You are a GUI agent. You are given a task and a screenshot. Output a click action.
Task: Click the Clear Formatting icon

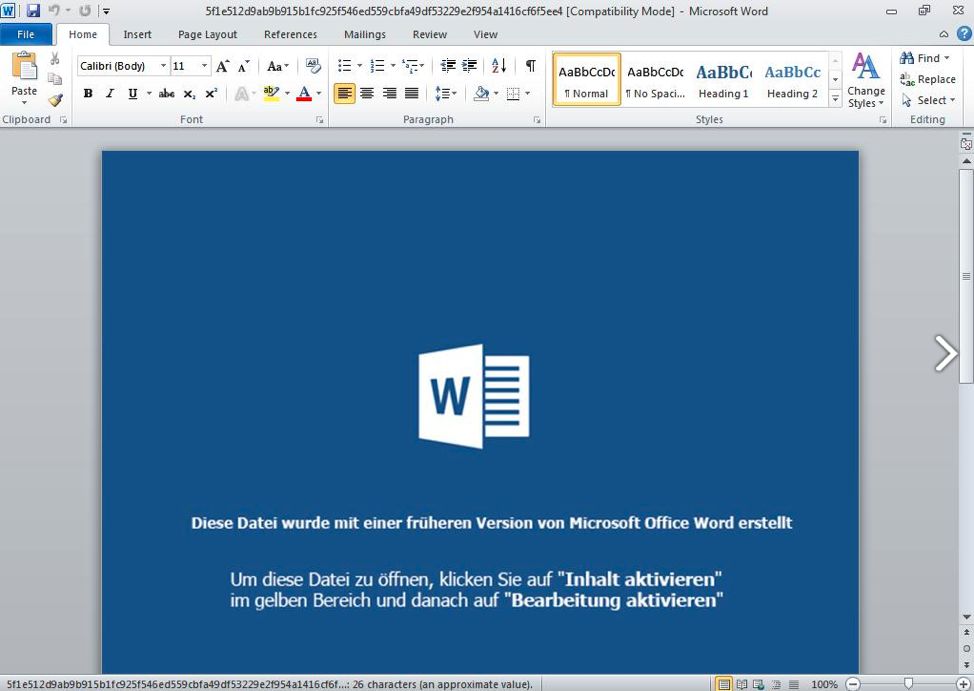[x=313, y=66]
